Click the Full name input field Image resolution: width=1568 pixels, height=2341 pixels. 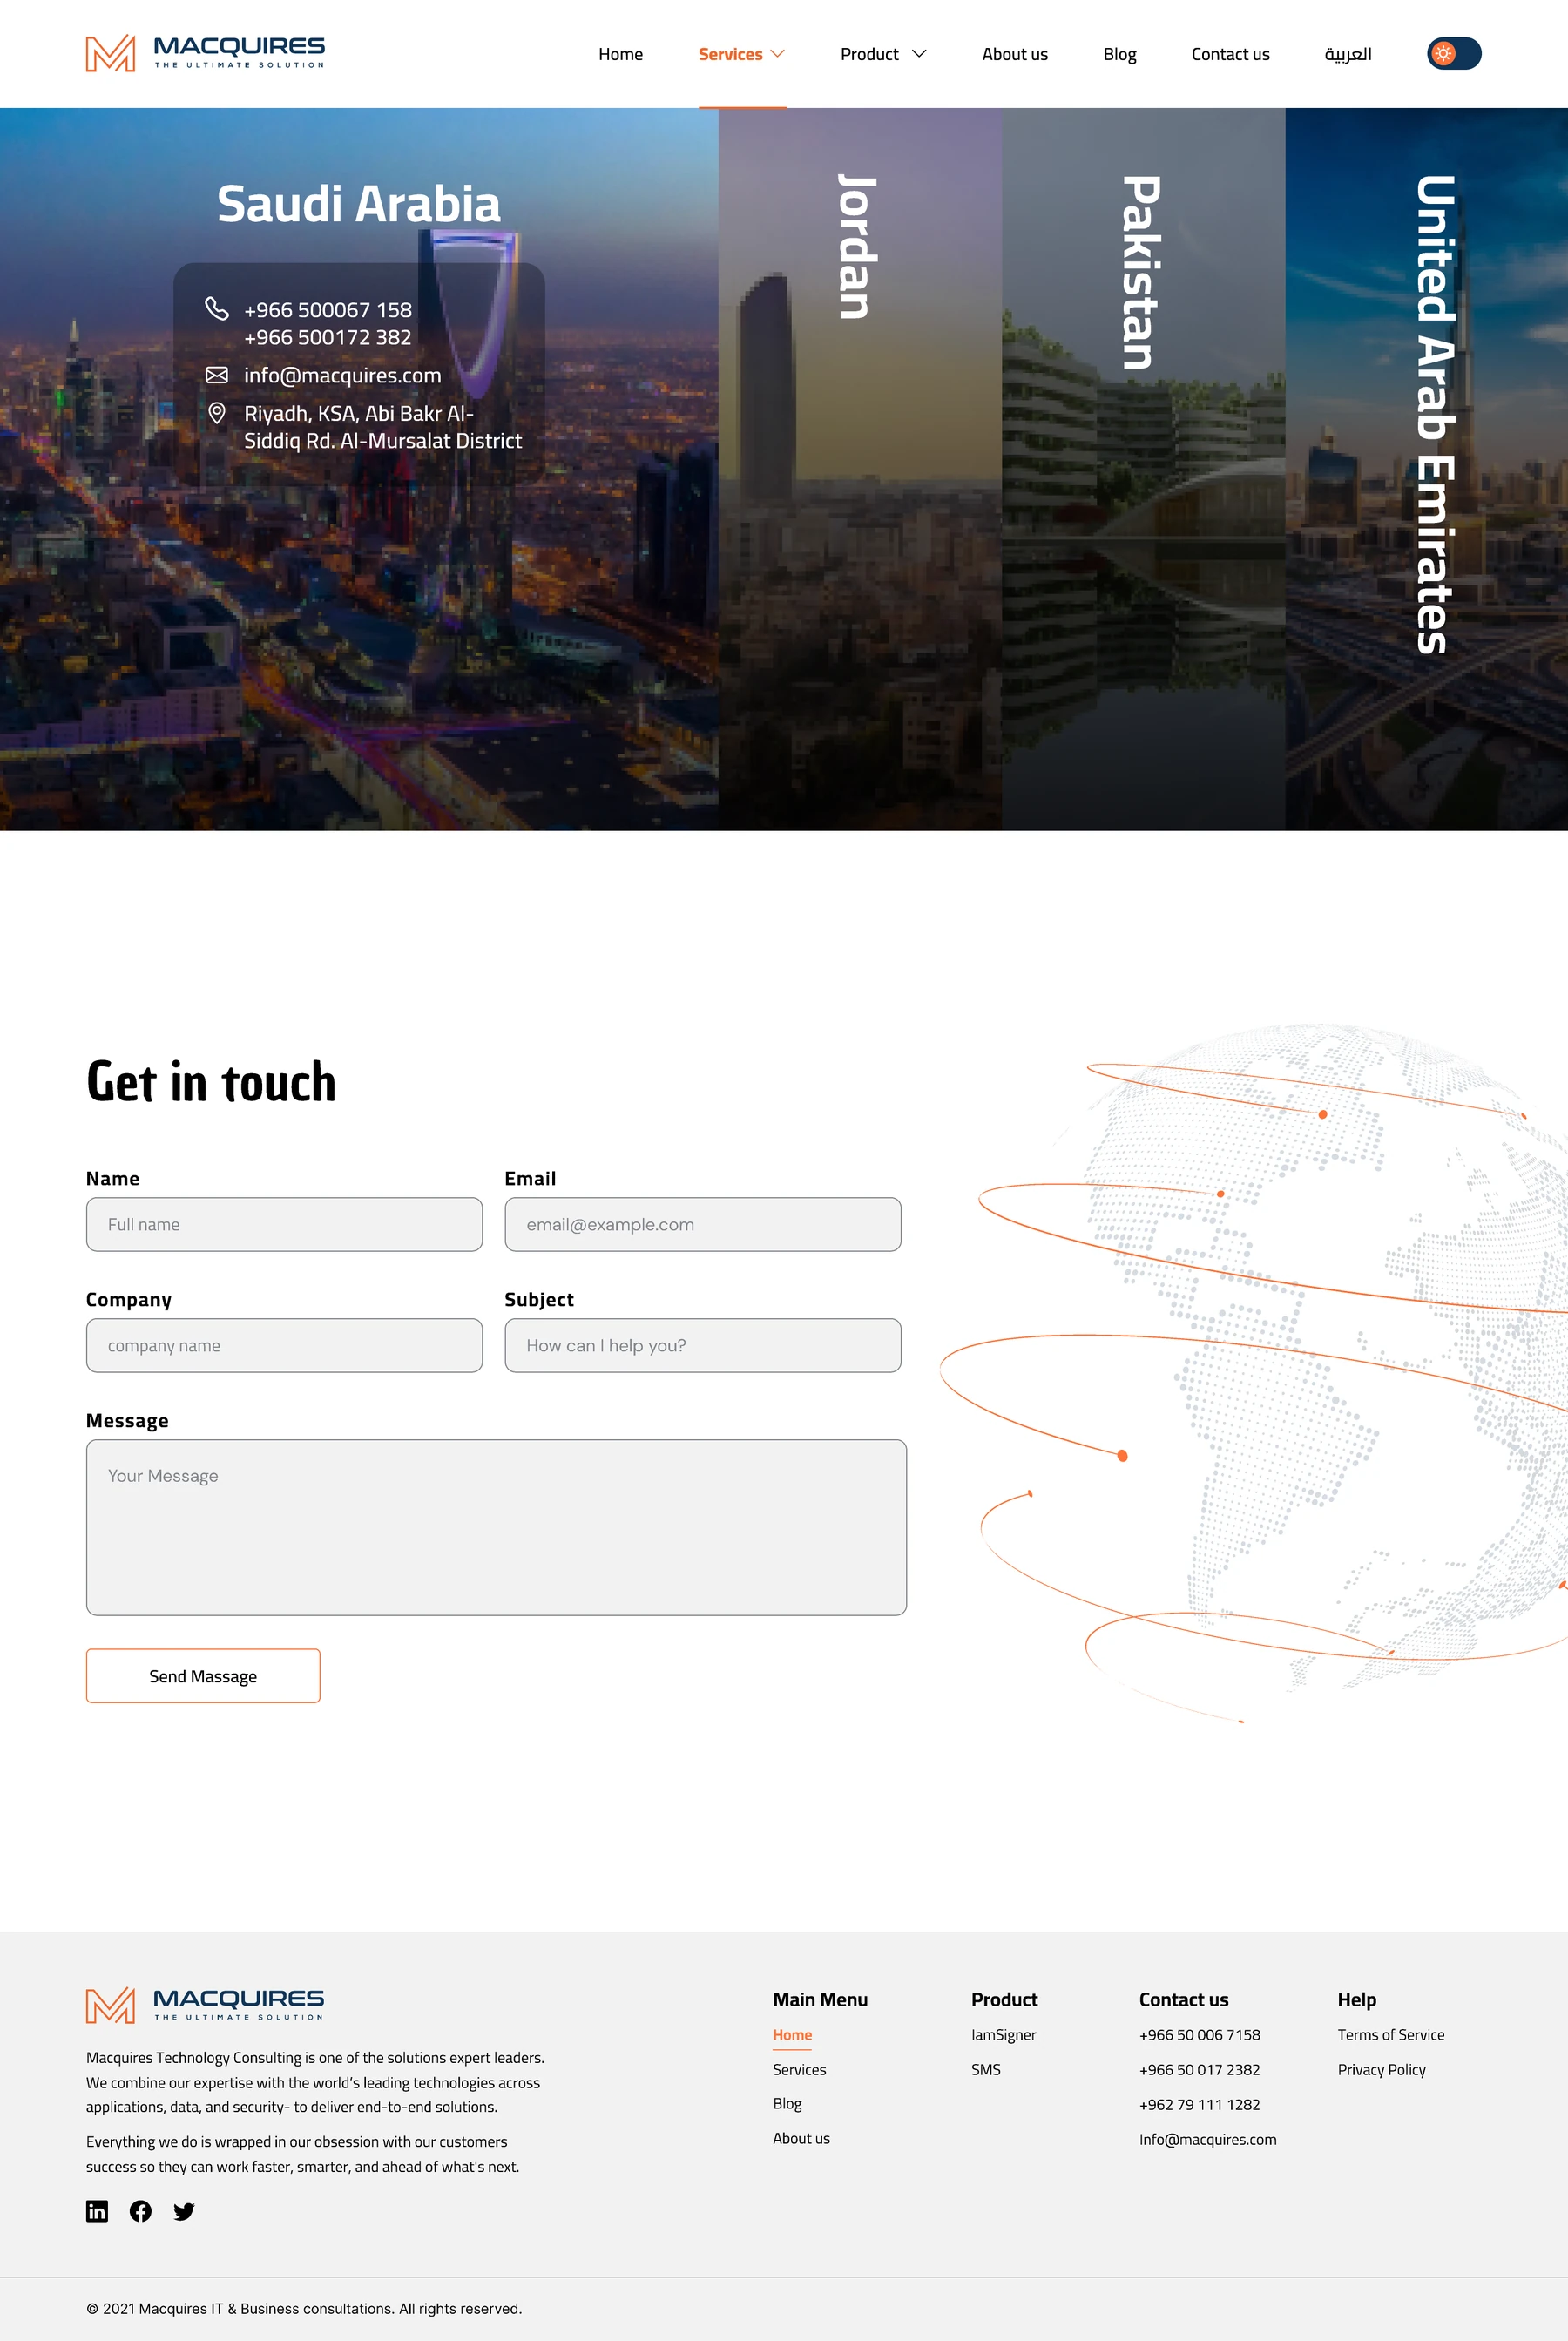click(284, 1224)
